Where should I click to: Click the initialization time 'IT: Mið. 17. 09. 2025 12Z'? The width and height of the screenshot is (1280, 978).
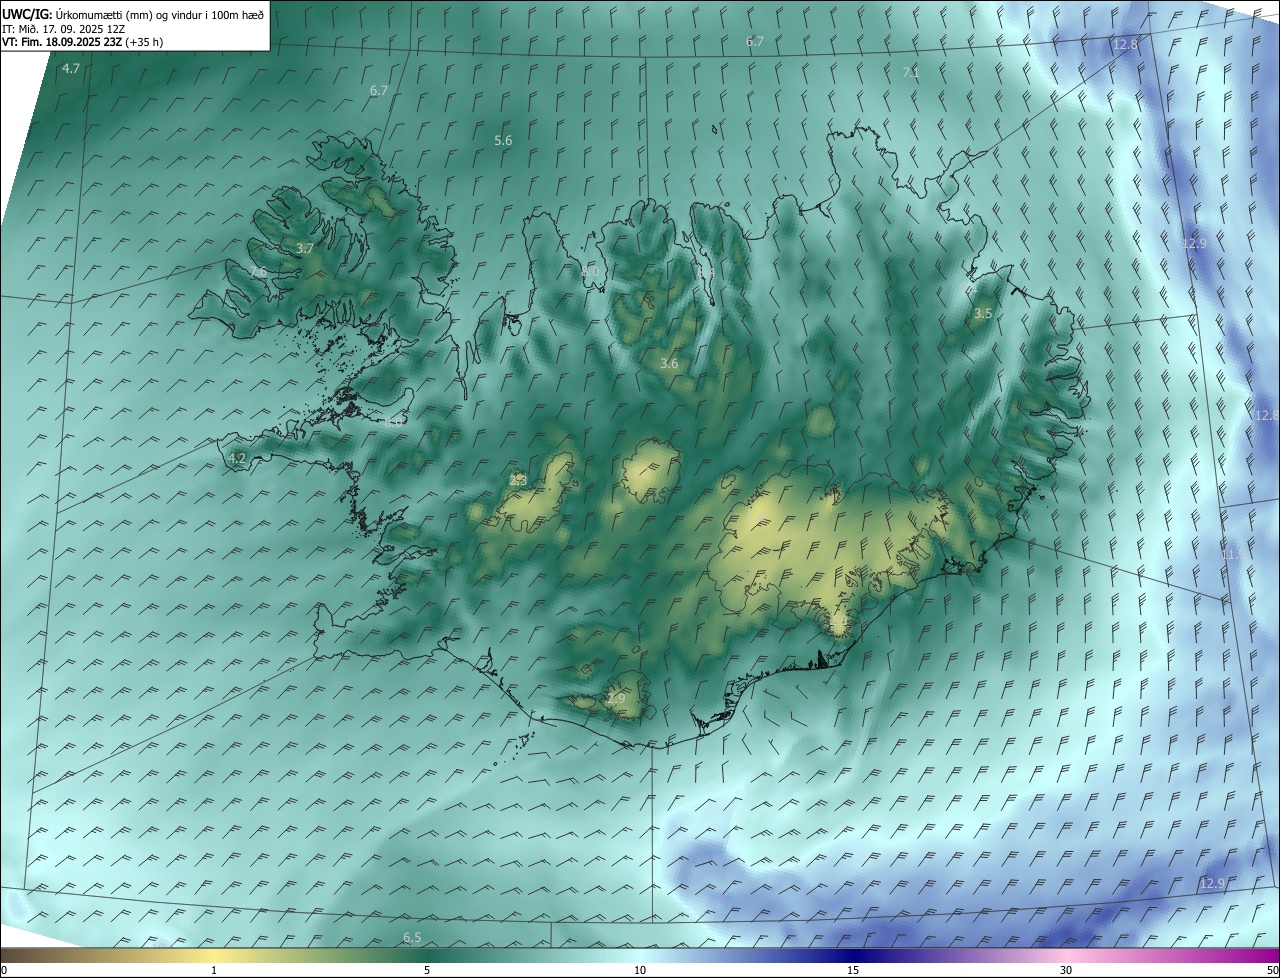pos(62,29)
